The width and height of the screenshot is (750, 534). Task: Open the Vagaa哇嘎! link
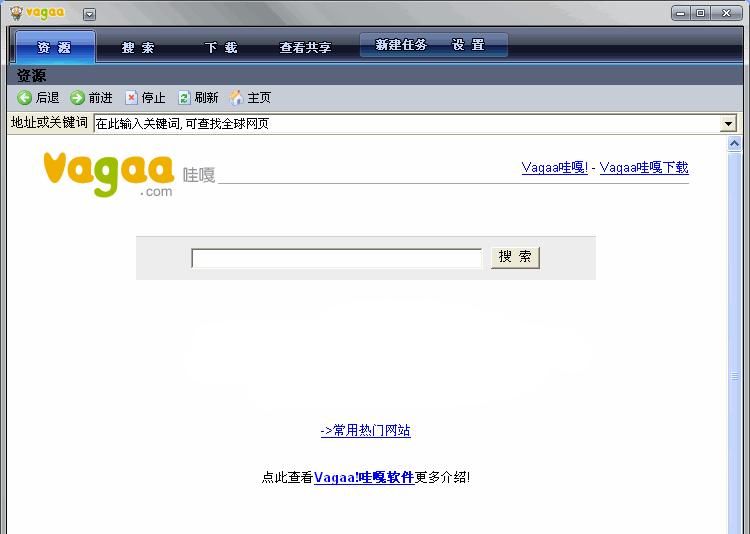554,167
